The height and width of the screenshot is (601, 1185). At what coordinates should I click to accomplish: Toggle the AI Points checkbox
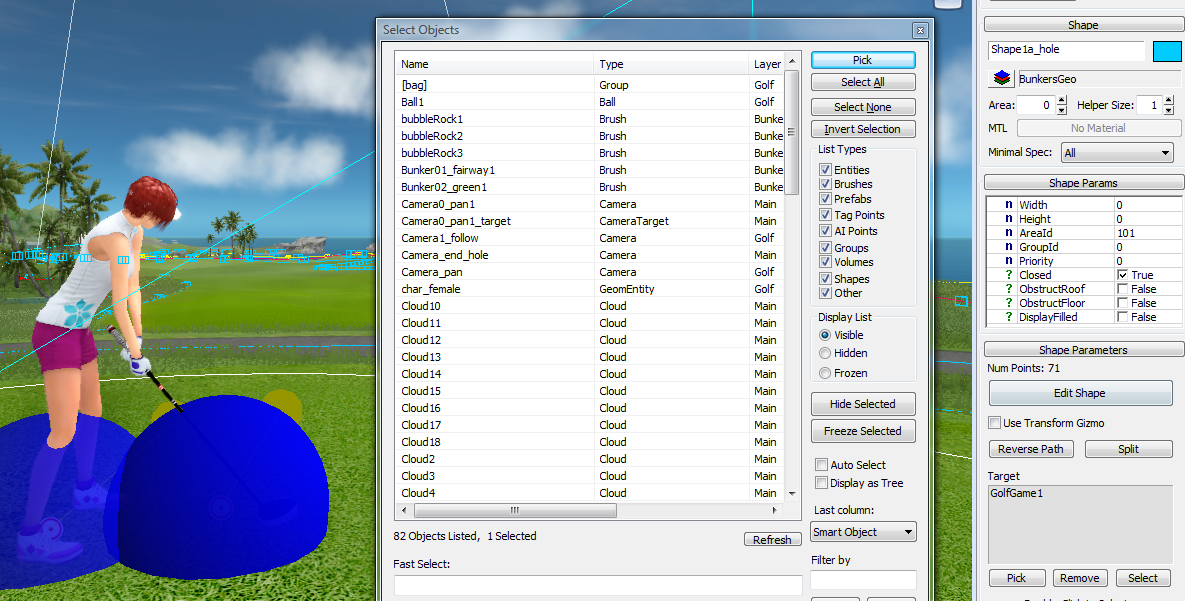[825, 231]
